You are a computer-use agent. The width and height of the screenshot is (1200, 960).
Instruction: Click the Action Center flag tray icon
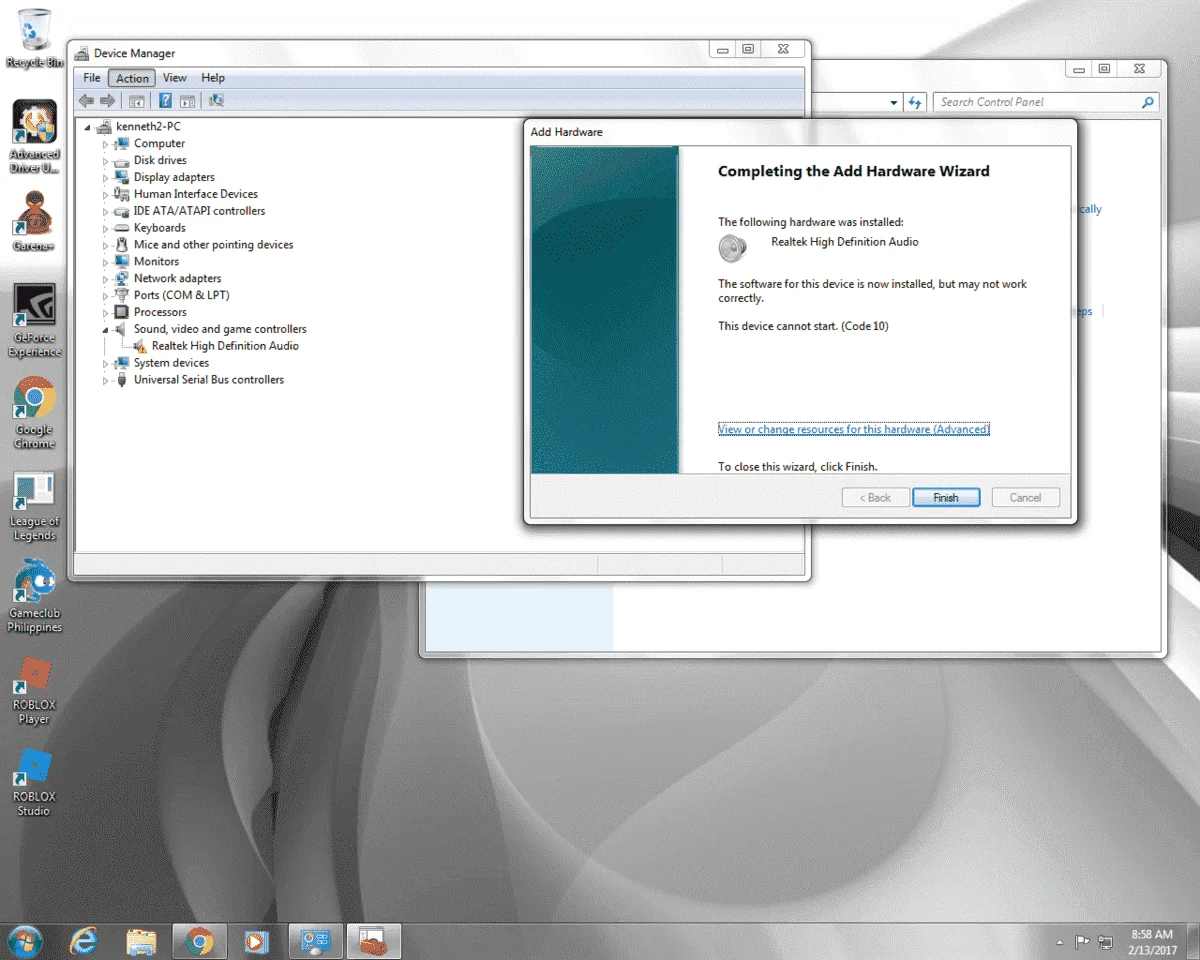(1082, 942)
